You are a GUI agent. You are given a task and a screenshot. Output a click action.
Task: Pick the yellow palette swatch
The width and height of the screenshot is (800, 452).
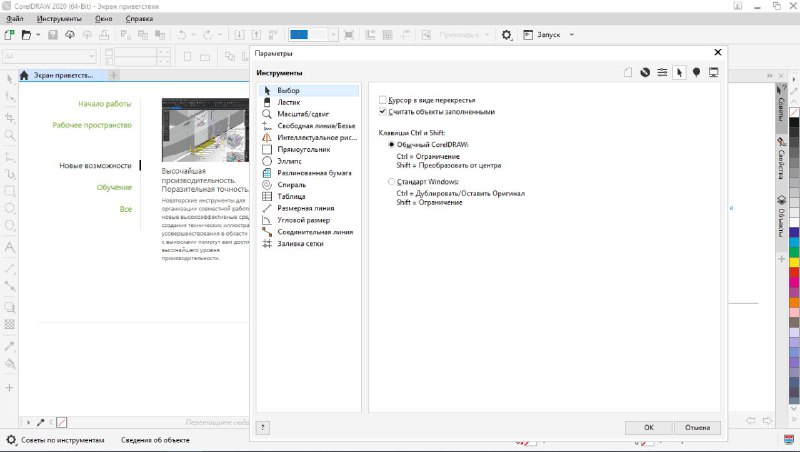tap(794, 263)
